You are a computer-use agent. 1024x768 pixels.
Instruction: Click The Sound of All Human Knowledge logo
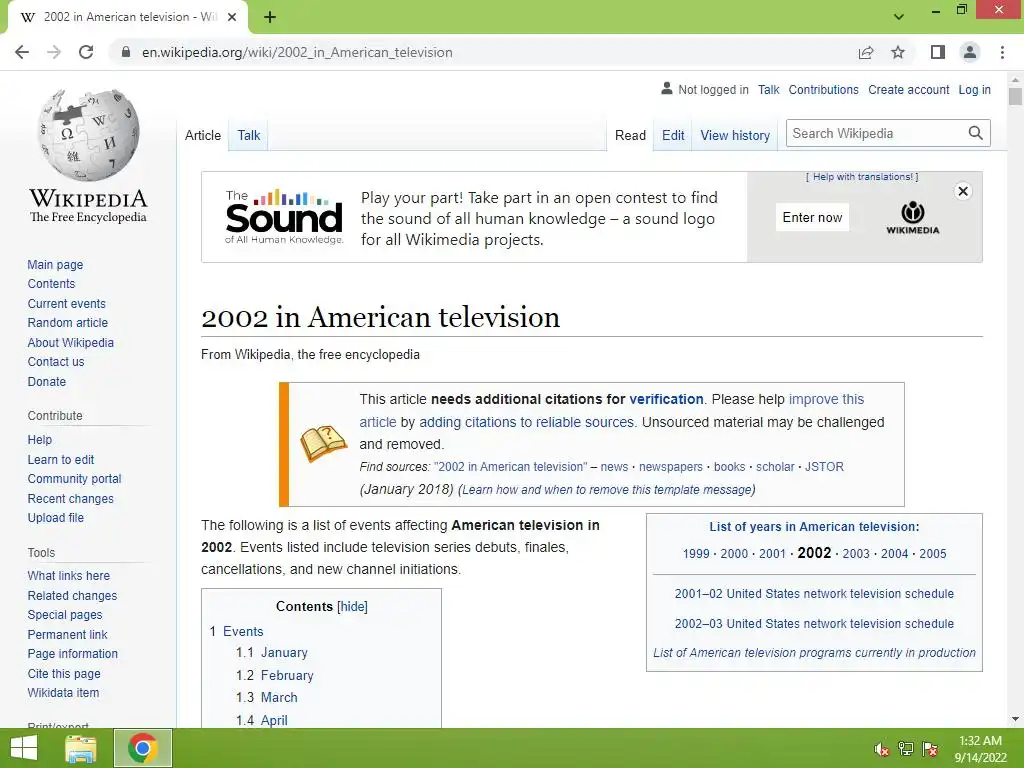pyautogui.click(x=284, y=217)
